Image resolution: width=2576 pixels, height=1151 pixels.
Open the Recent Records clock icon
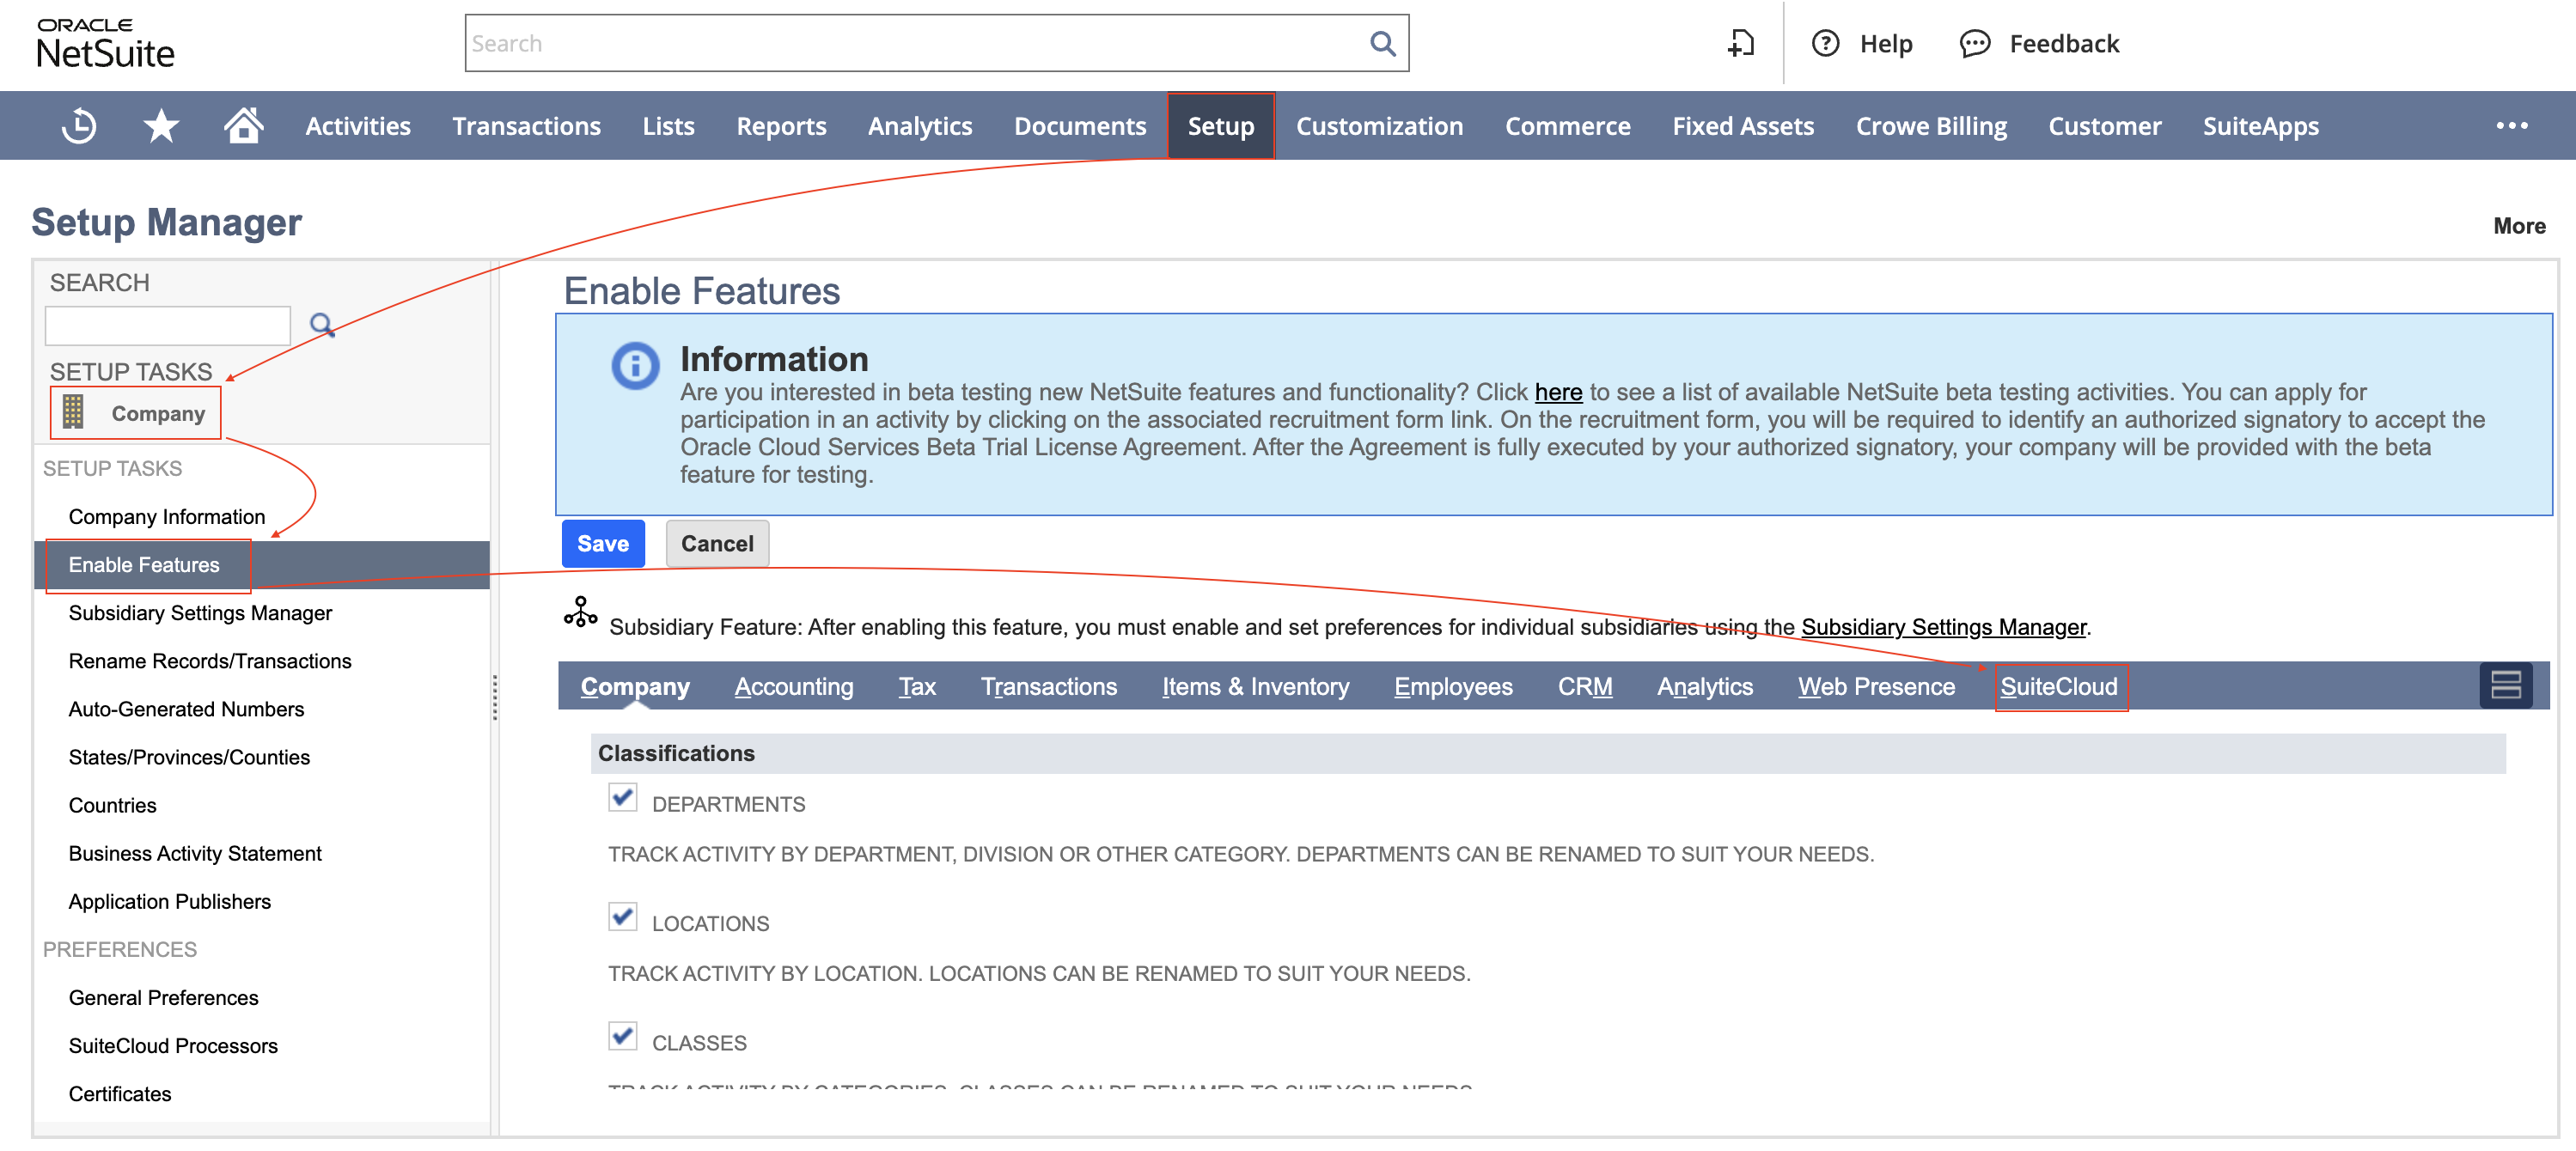78,126
